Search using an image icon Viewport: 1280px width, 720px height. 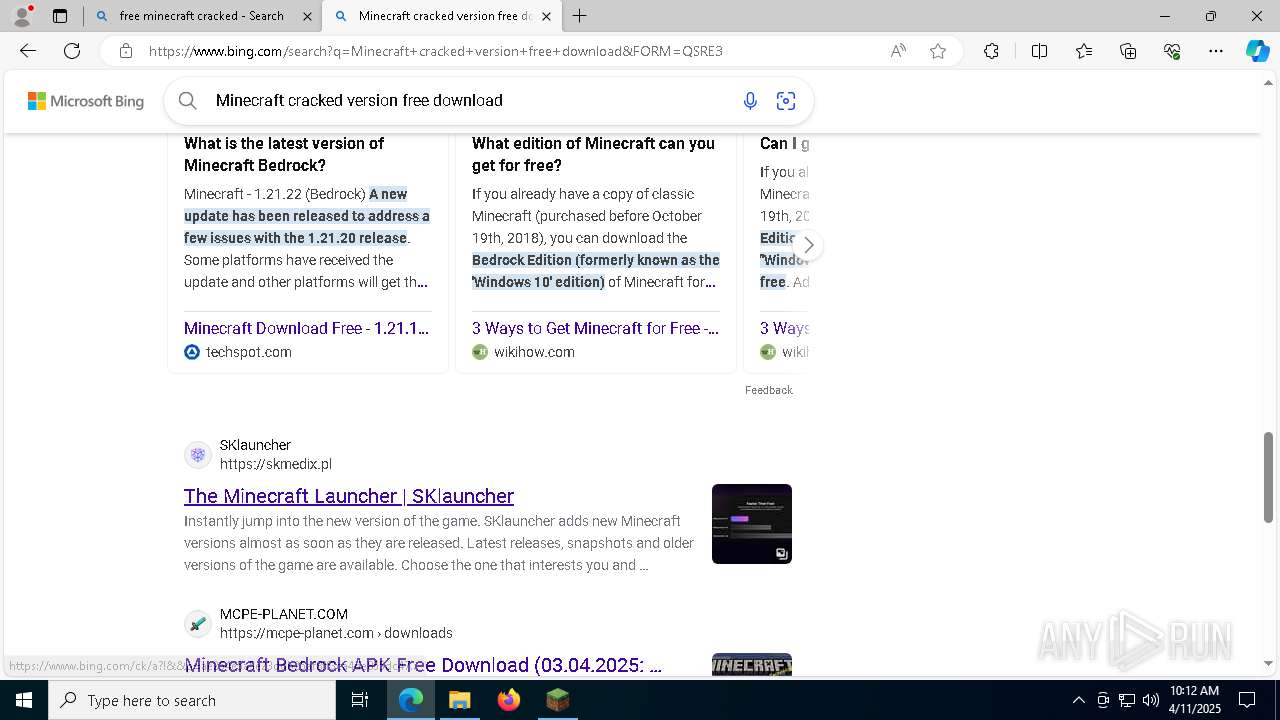786,101
